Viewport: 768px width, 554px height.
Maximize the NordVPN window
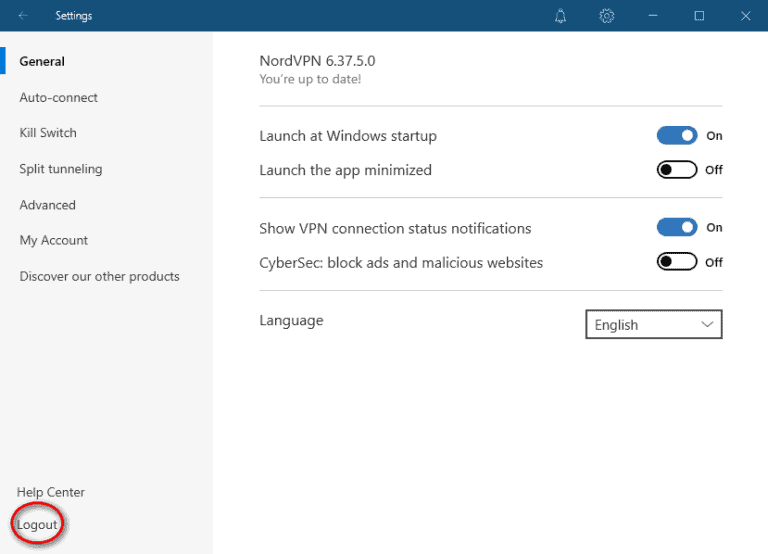pyautogui.click(x=699, y=16)
